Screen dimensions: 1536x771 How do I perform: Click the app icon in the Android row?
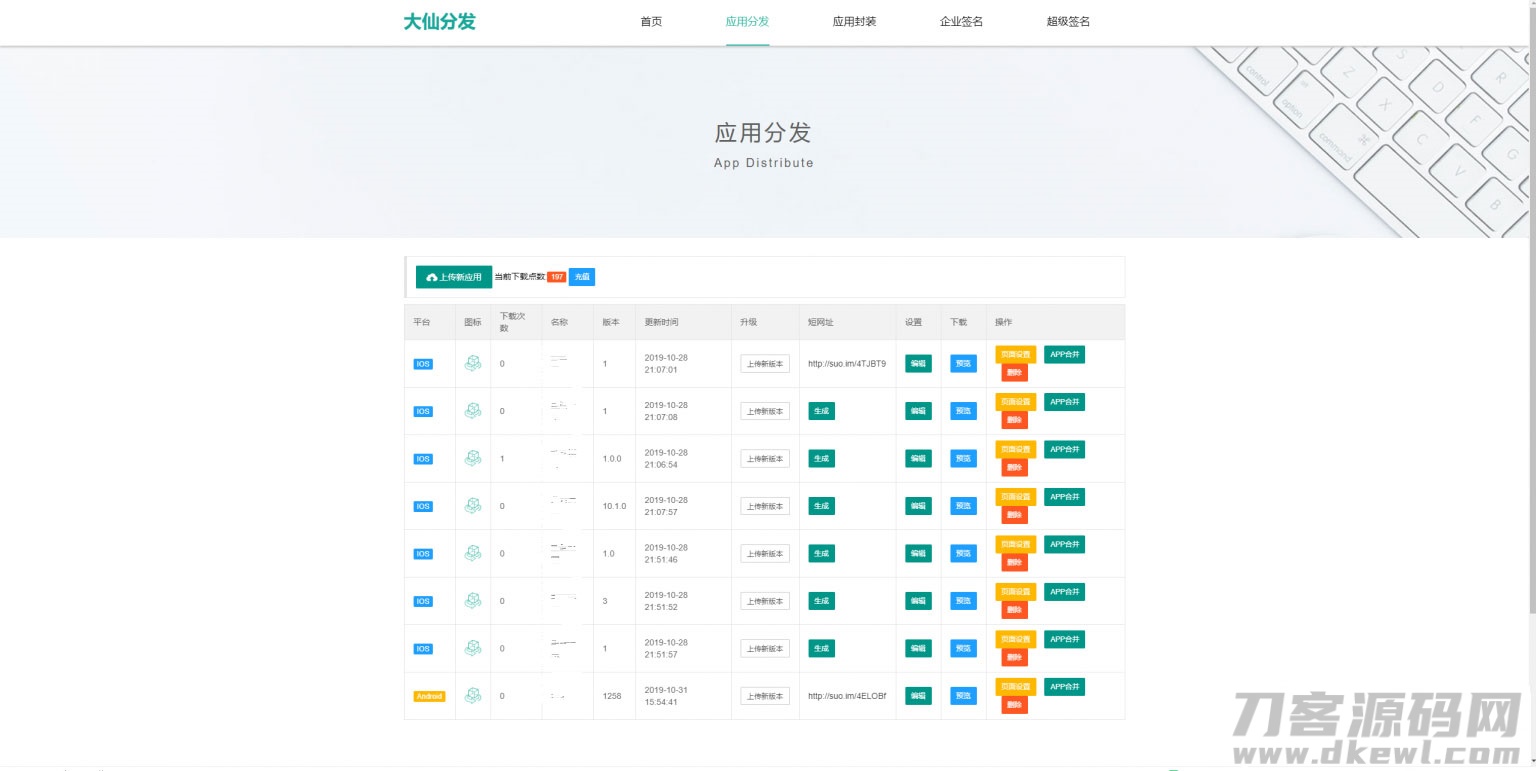pyautogui.click(x=473, y=696)
